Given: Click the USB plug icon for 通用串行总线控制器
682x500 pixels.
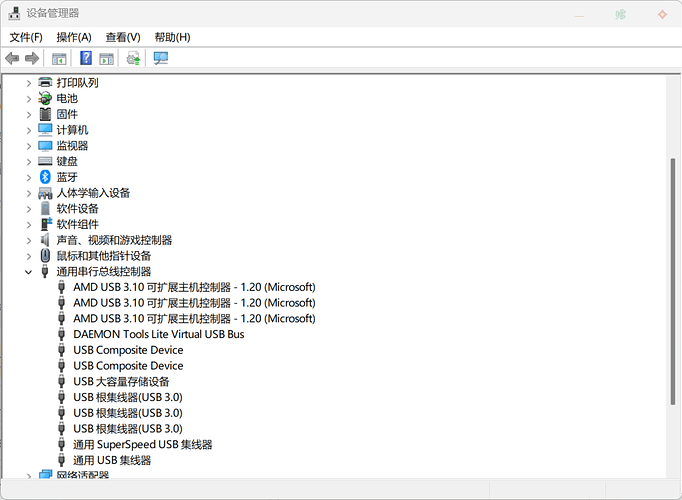Looking at the screenshot, I should tap(45, 271).
